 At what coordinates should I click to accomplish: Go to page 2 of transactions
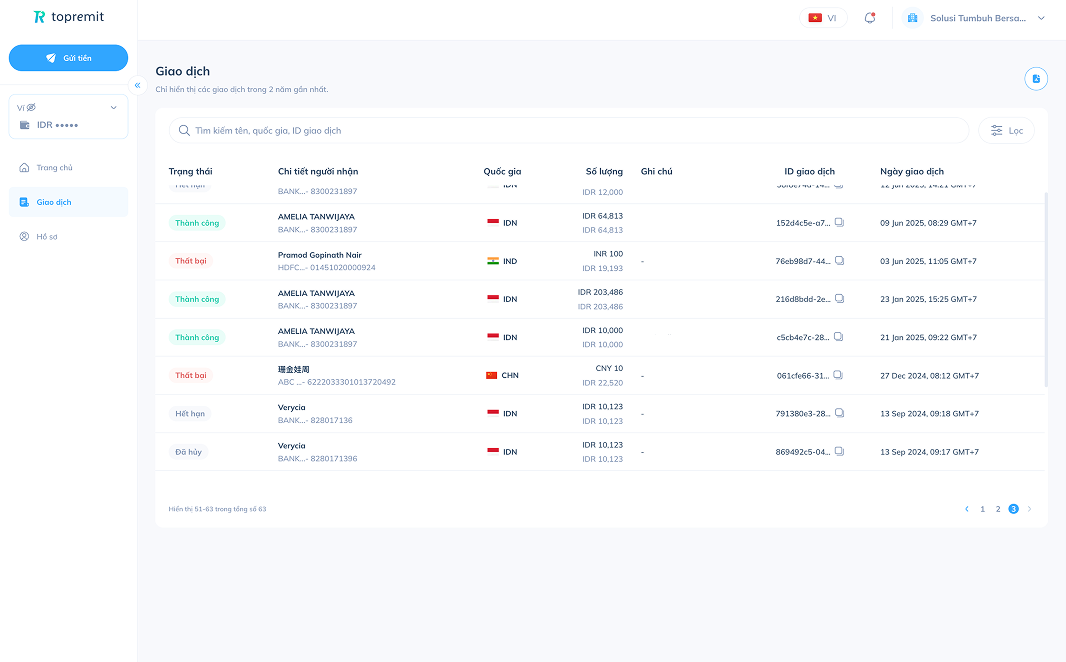coord(998,509)
